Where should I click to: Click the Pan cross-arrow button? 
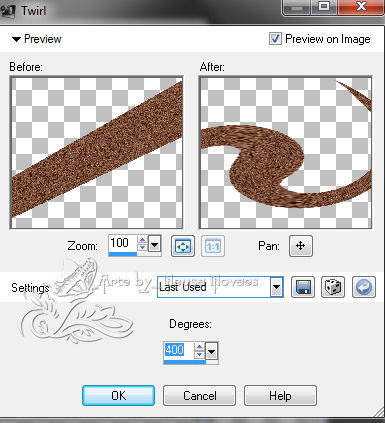tap(301, 246)
